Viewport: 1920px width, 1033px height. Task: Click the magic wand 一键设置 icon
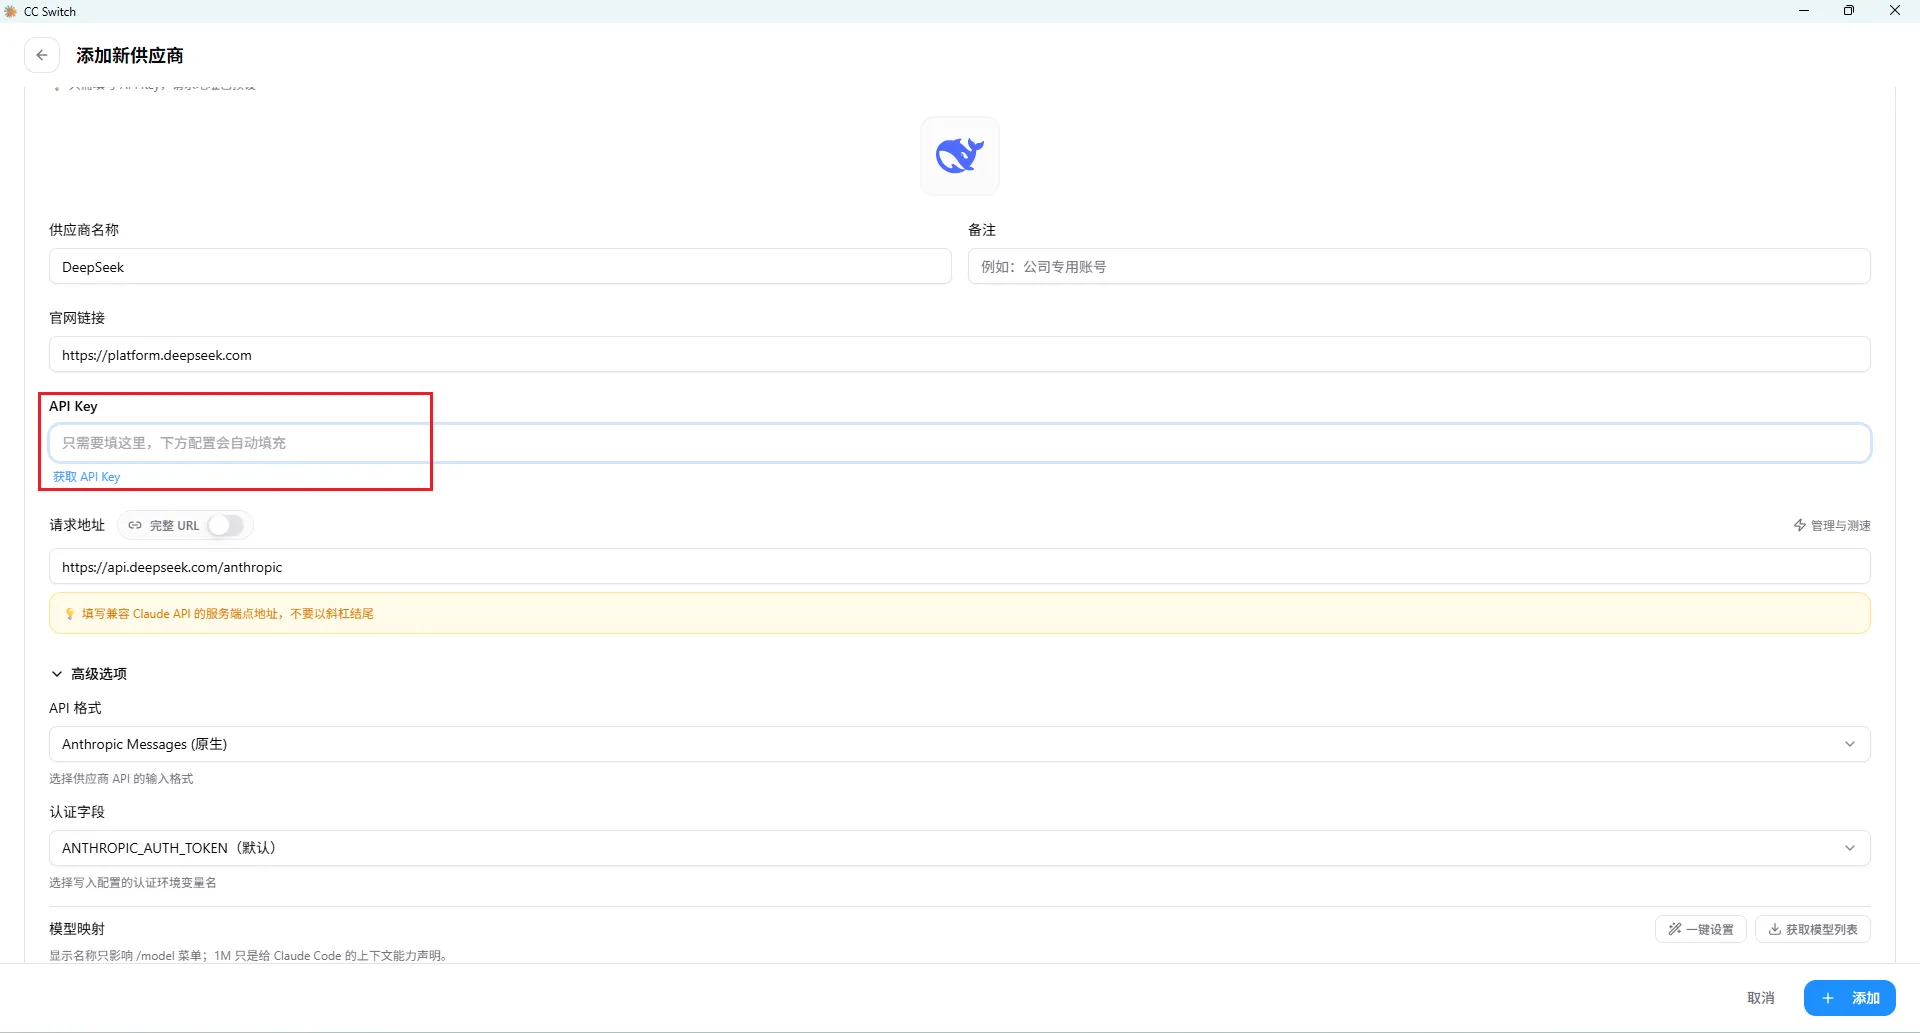tap(1675, 929)
